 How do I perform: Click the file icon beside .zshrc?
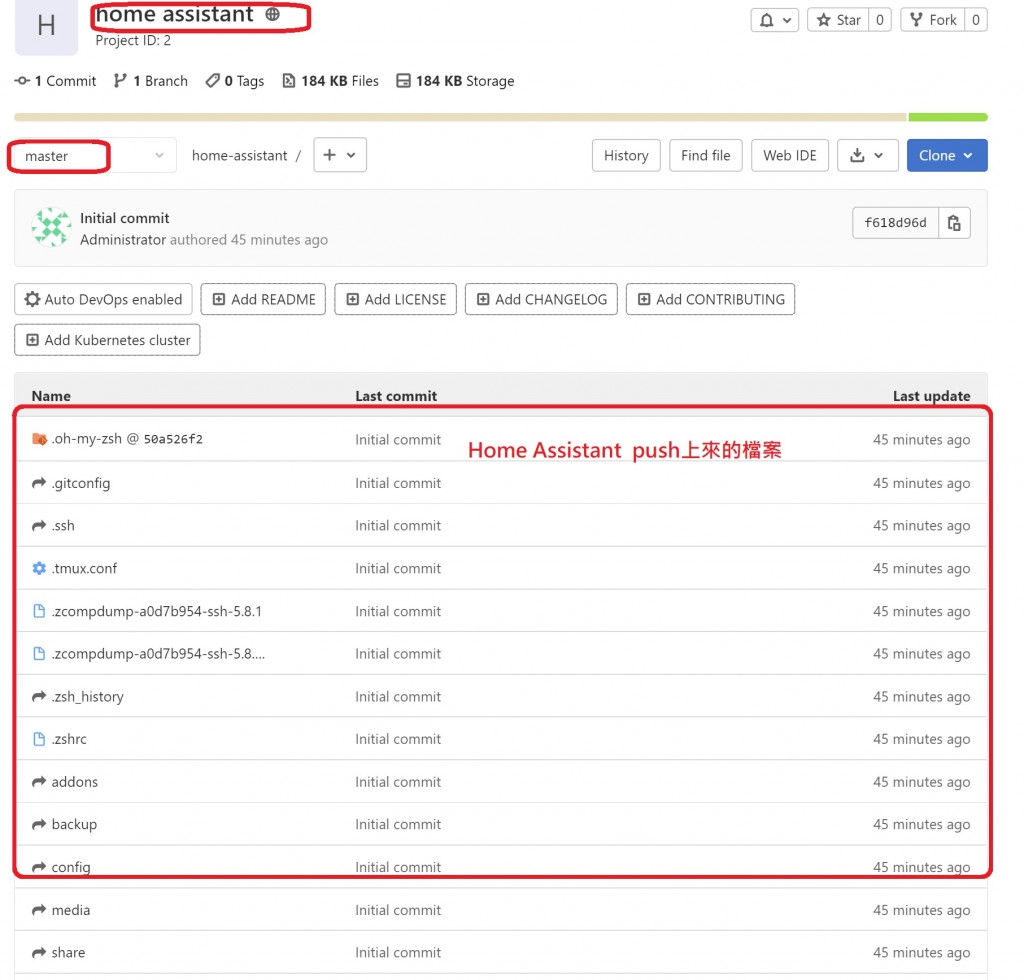[x=39, y=739]
